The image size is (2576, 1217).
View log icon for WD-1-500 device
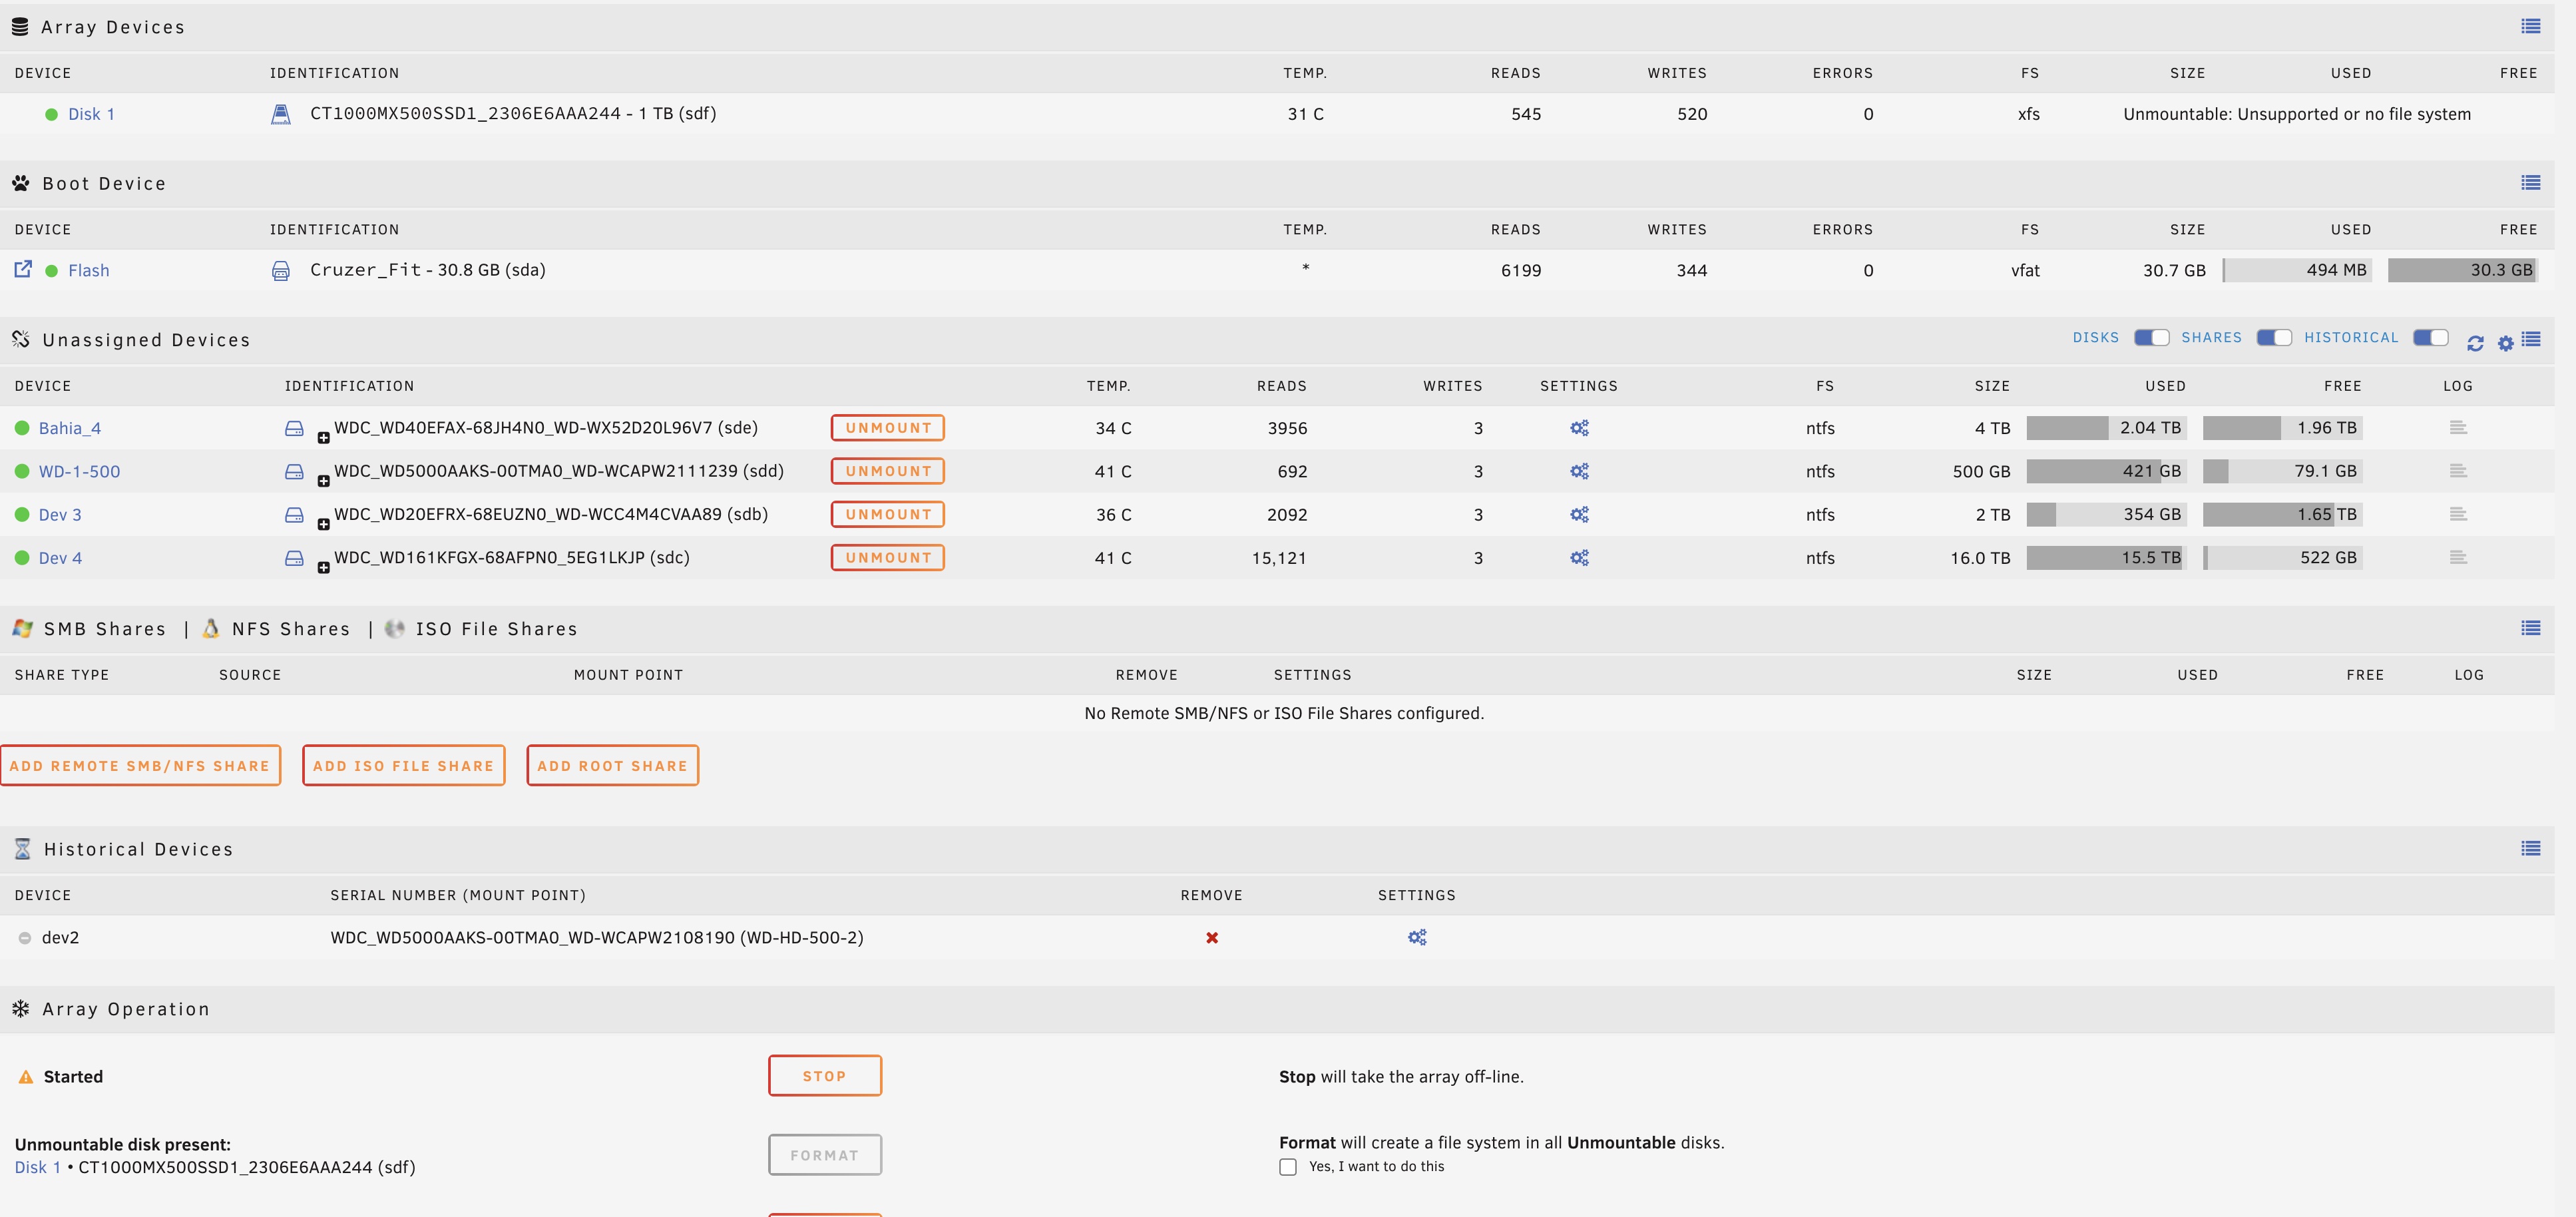(2458, 471)
